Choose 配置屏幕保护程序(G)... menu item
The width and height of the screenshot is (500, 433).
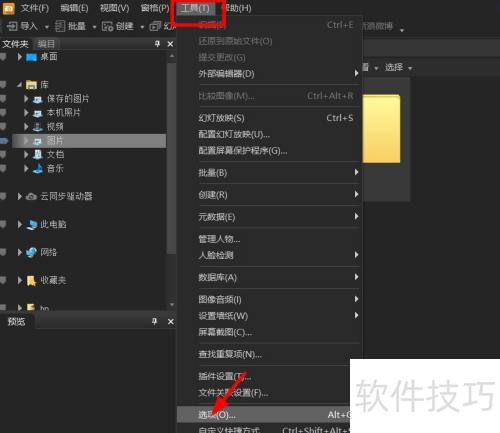click(x=269, y=151)
